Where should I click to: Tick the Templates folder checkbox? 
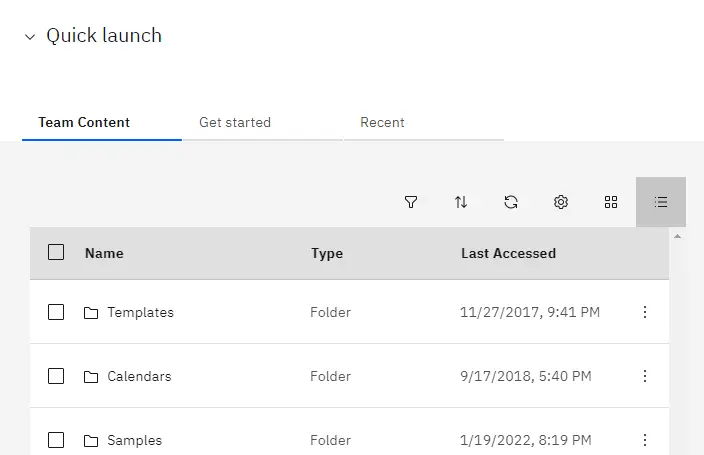click(56, 312)
